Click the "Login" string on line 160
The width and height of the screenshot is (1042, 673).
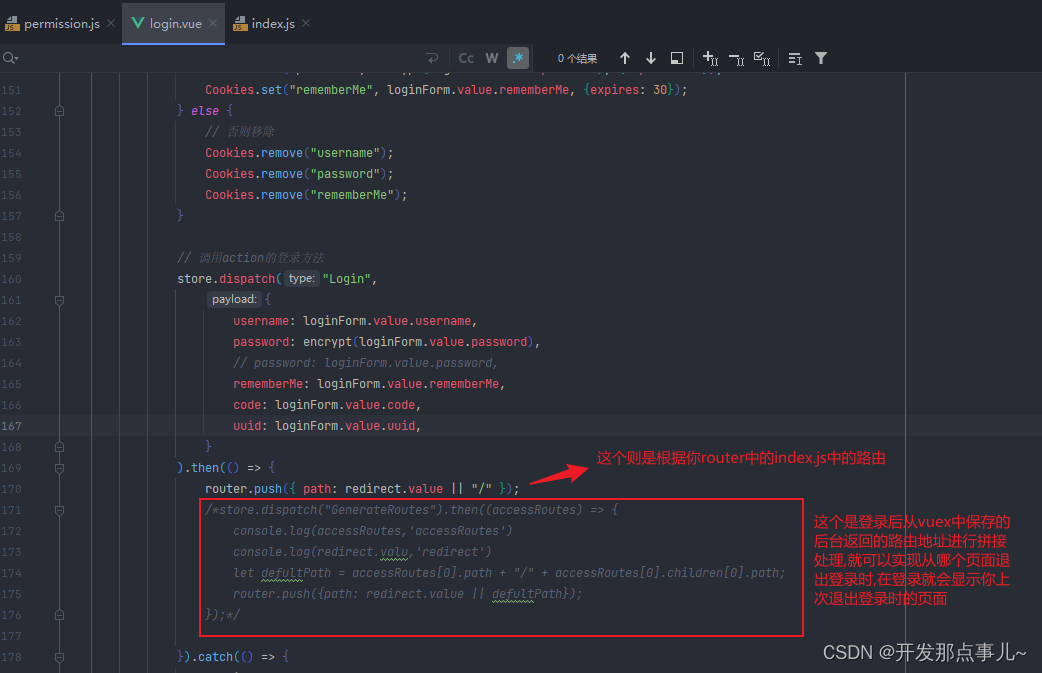346,279
